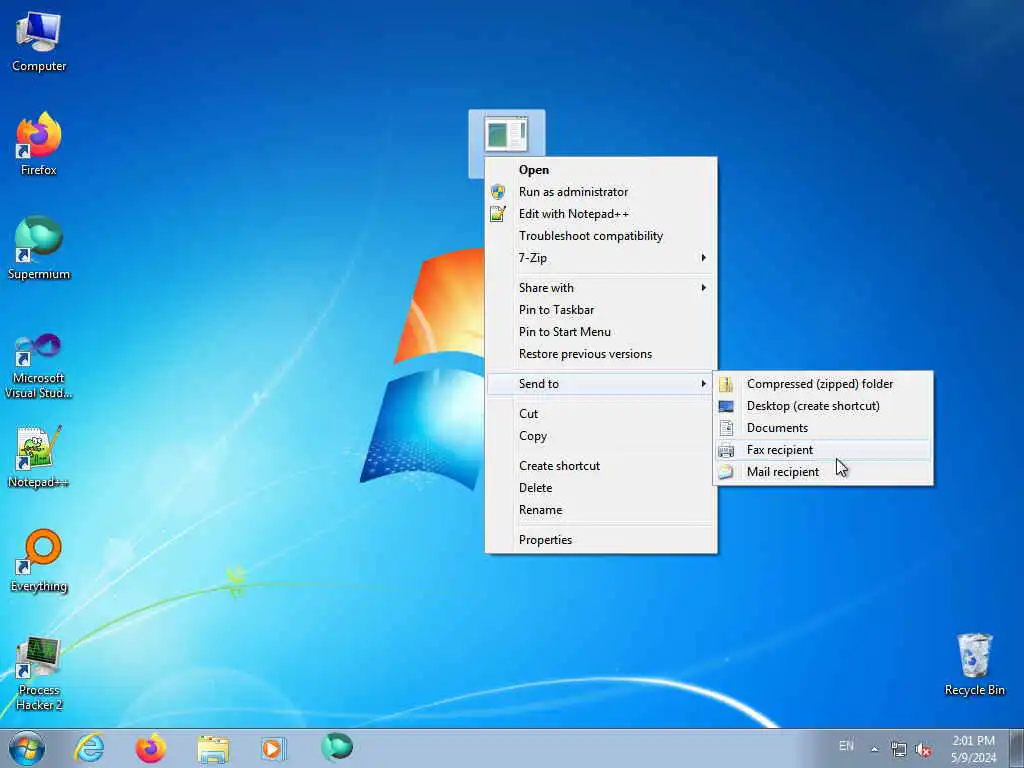Image resolution: width=1024 pixels, height=768 pixels.
Task: Choose Copy from the context menu
Action: click(x=601, y=436)
